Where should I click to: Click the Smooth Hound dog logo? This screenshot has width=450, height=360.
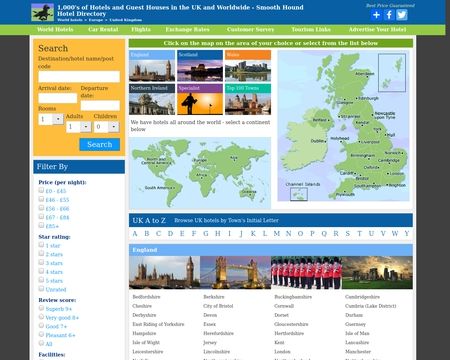(x=42, y=12)
